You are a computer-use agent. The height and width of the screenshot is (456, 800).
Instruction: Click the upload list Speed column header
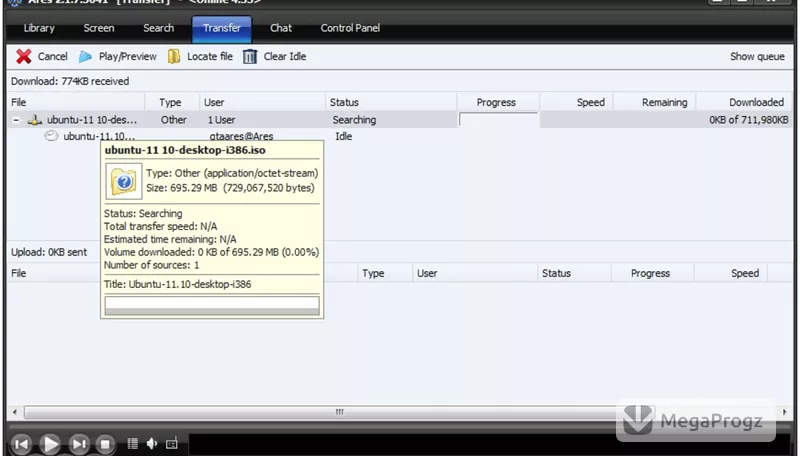tap(731, 273)
